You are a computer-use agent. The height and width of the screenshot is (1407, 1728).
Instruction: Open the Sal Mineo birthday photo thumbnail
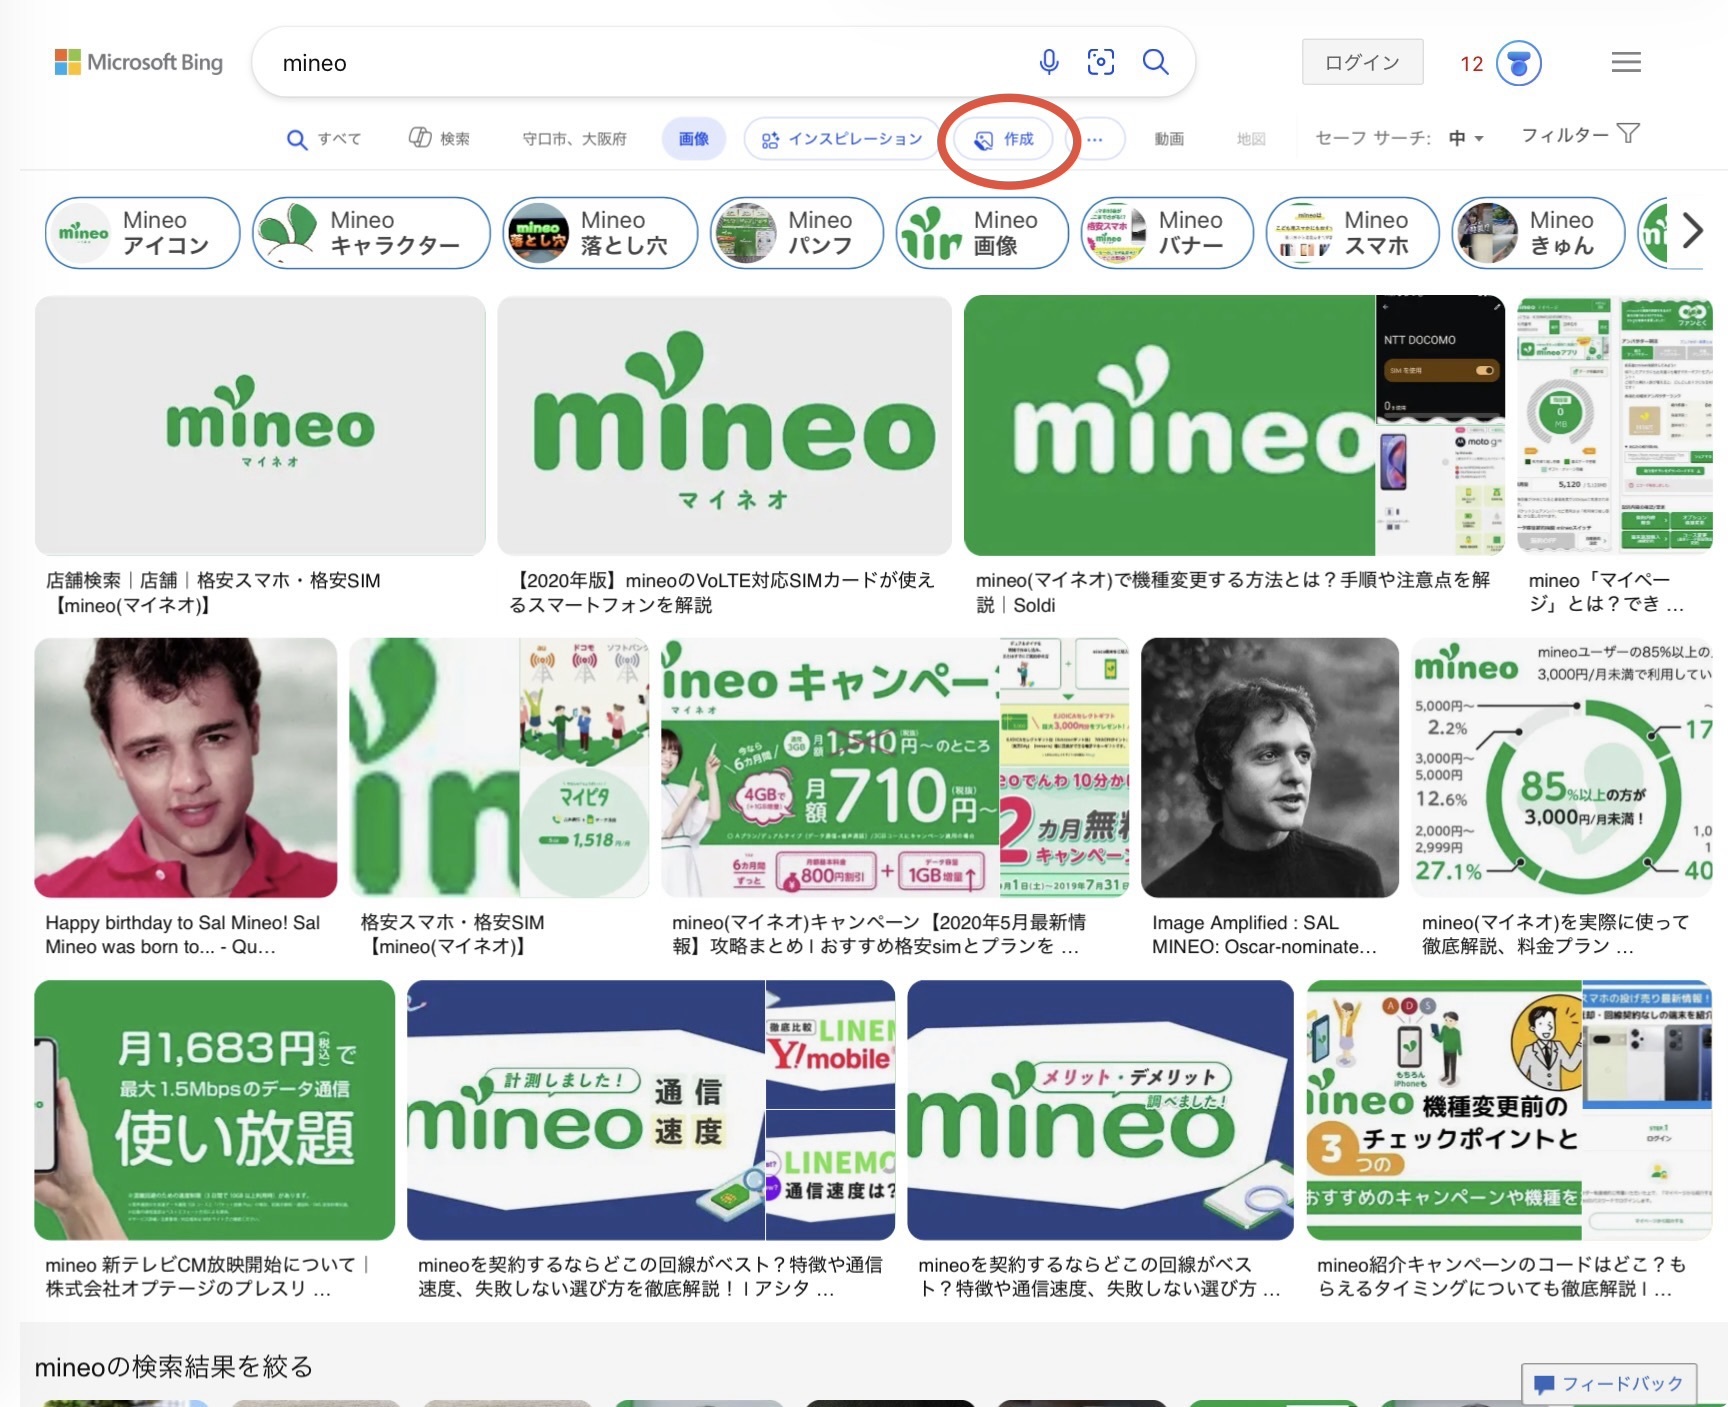186,767
